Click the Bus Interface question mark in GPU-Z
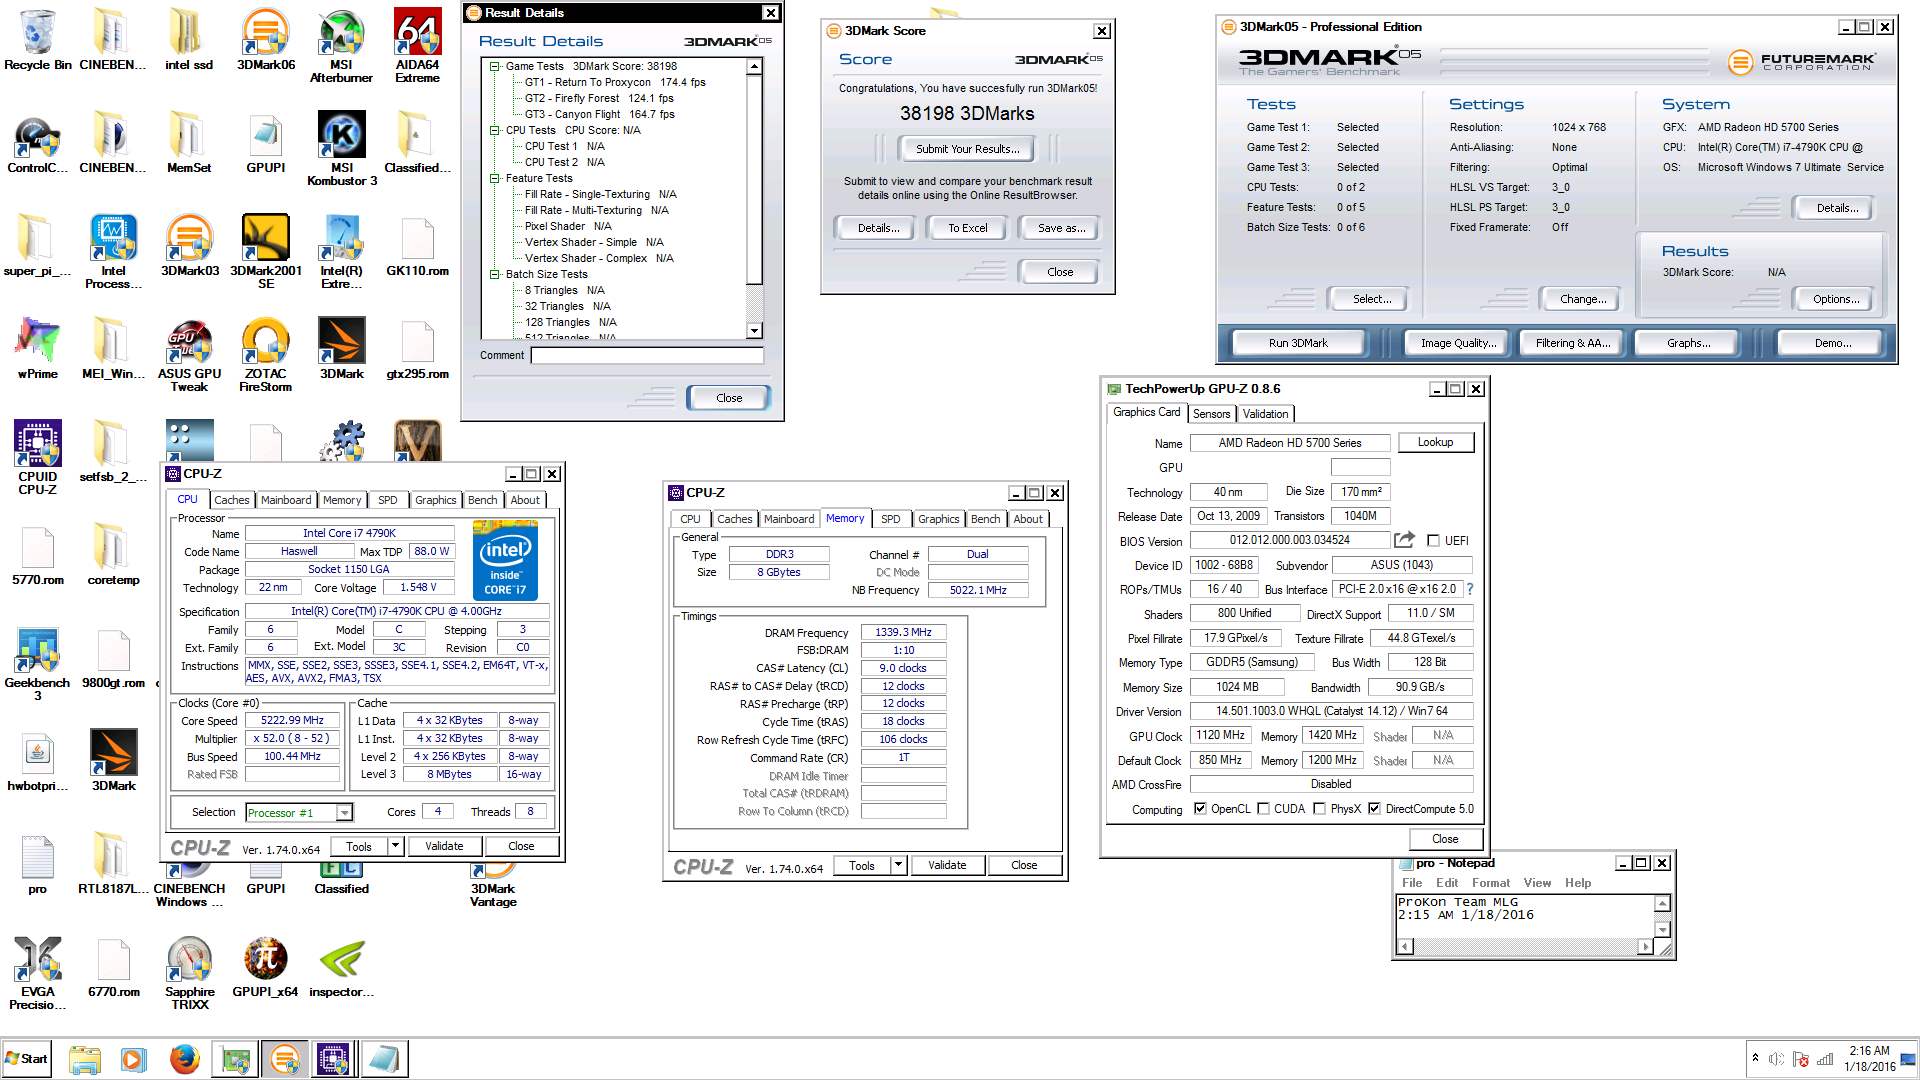 tap(1470, 589)
